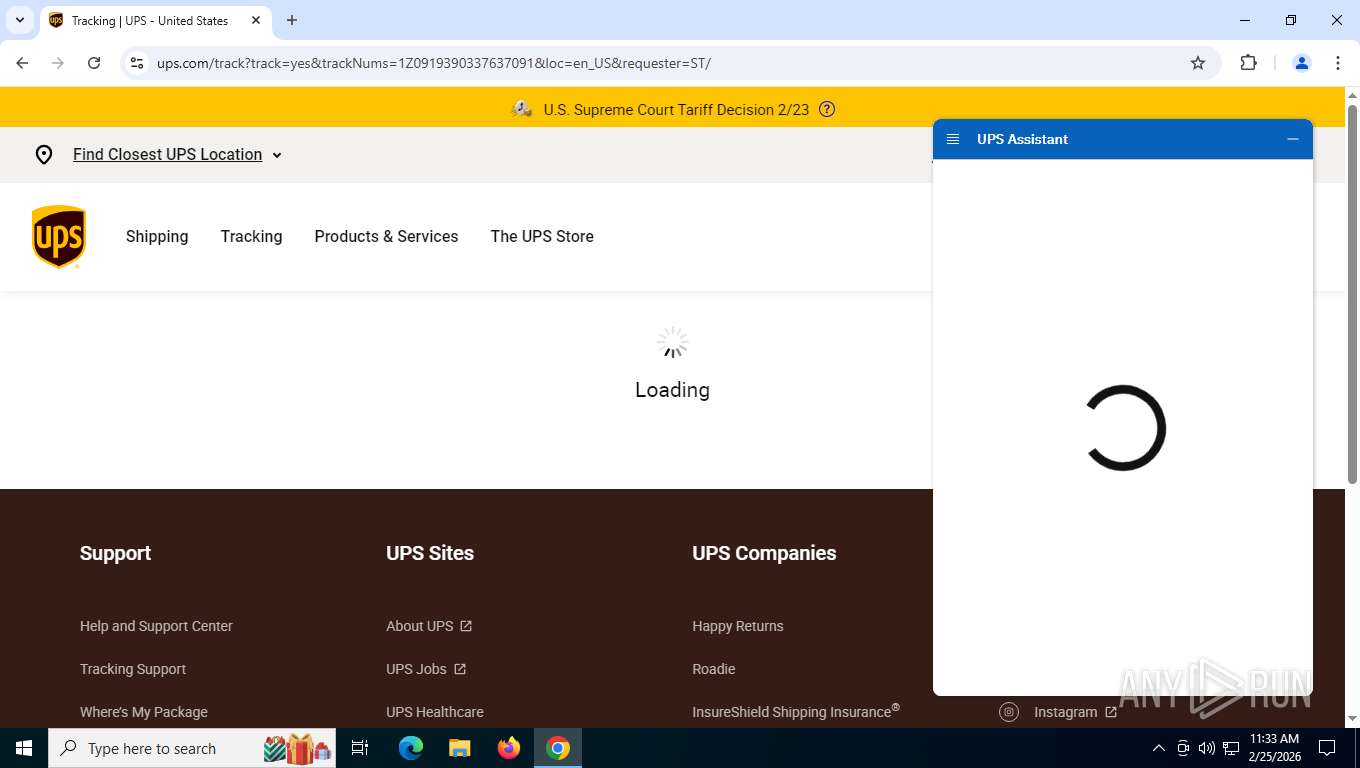Open File Explorer from taskbar
This screenshot has height=768, width=1360.
pyautogui.click(x=460, y=748)
